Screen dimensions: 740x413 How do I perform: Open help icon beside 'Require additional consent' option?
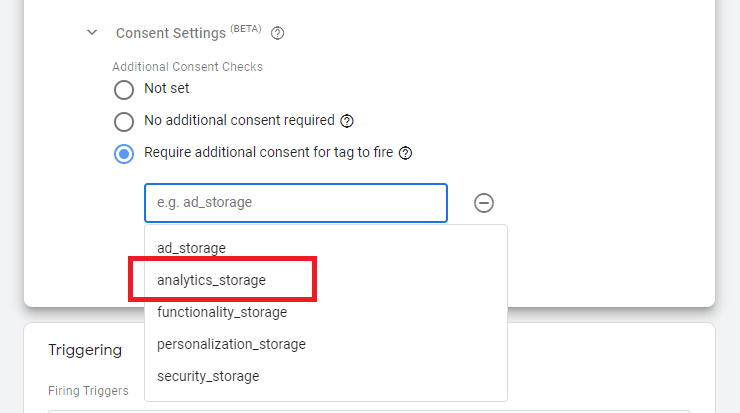click(x=406, y=154)
